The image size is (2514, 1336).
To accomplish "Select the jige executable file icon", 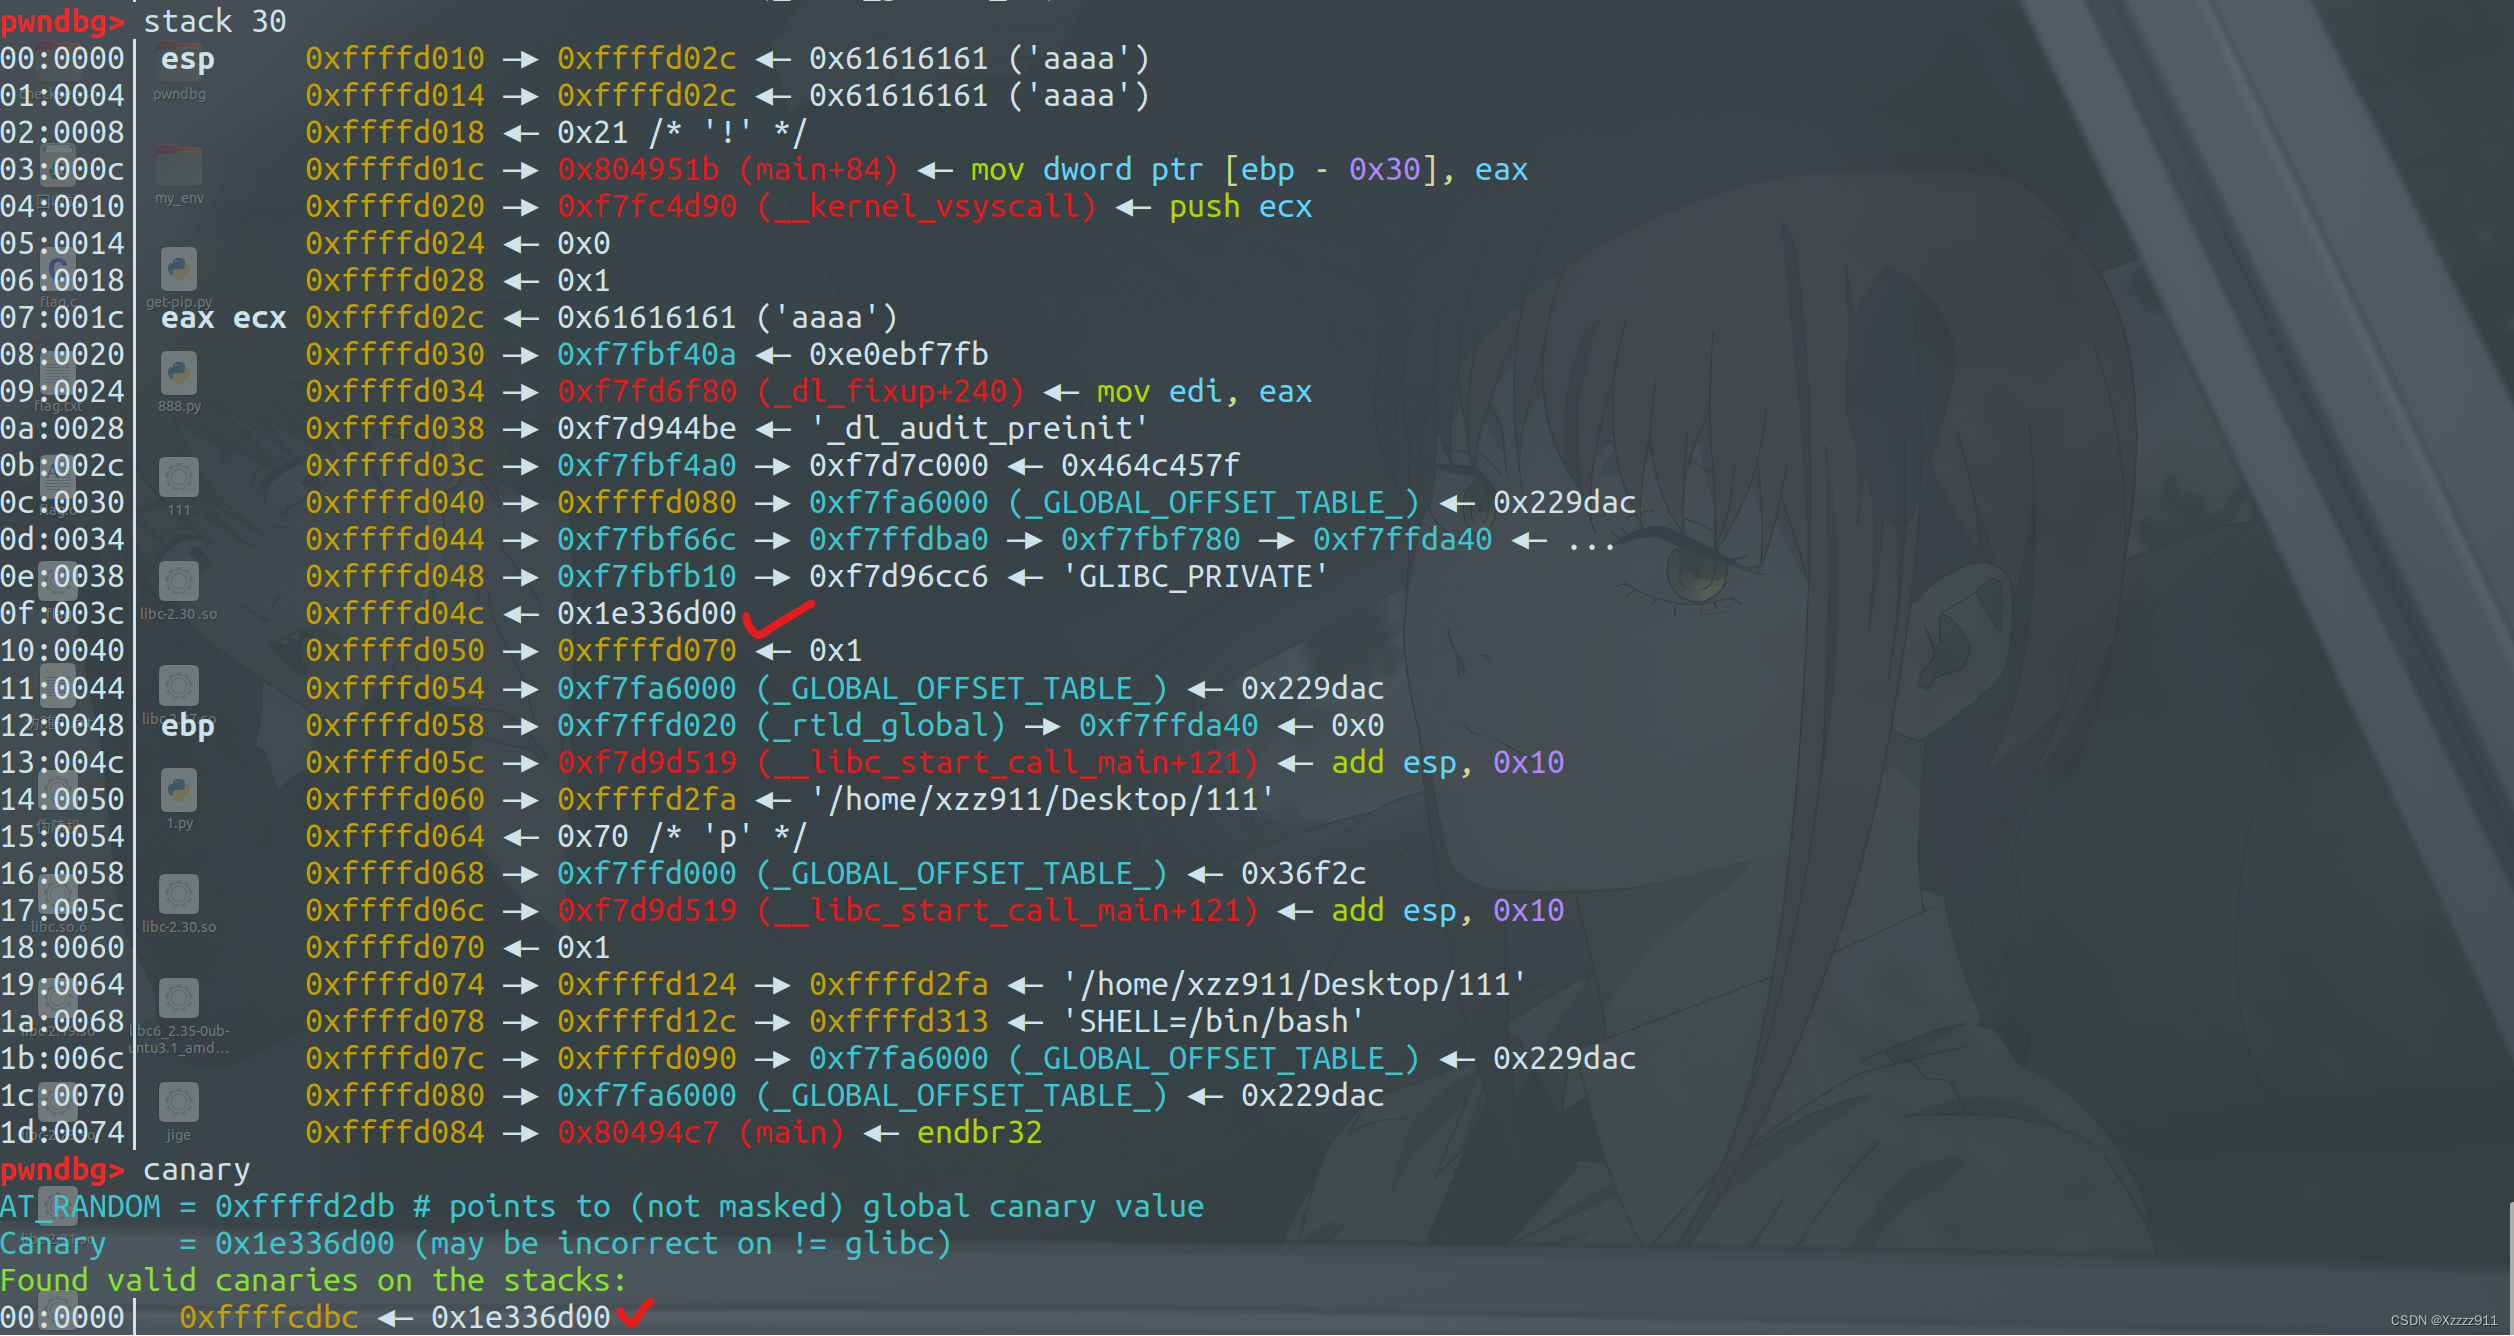I will click(x=179, y=1103).
